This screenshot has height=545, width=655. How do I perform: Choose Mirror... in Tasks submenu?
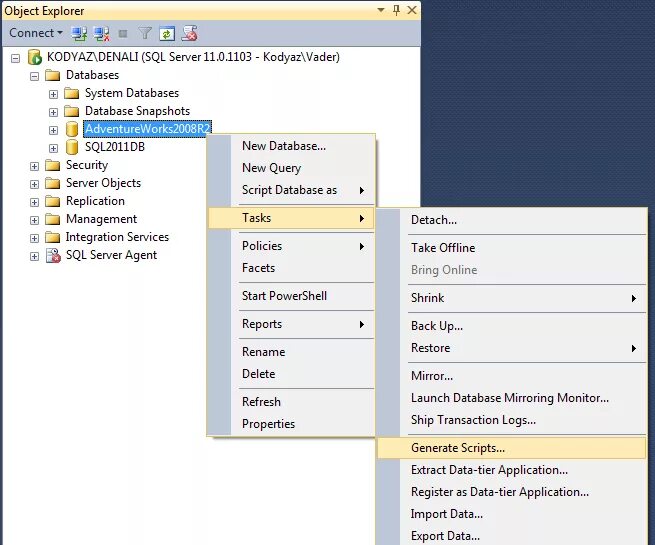pyautogui.click(x=512, y=376)
